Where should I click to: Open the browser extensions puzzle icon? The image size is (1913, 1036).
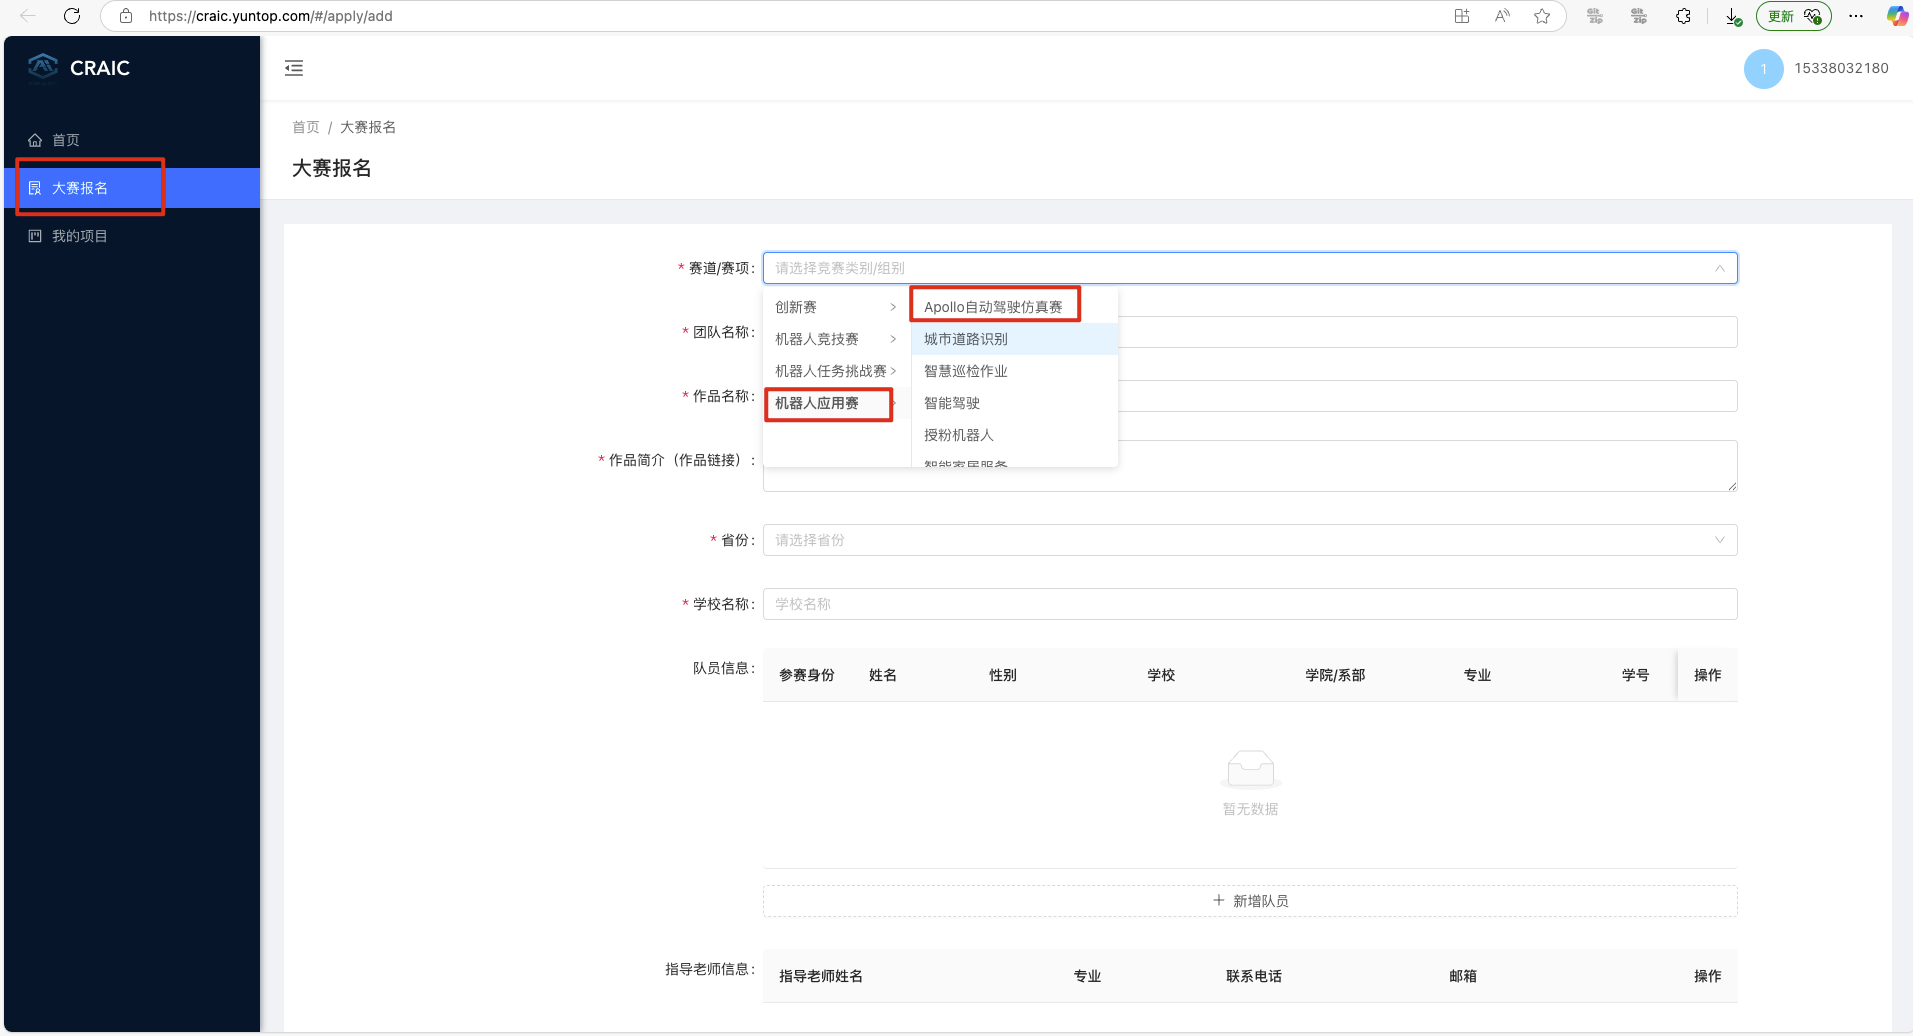click(1683, 16)
